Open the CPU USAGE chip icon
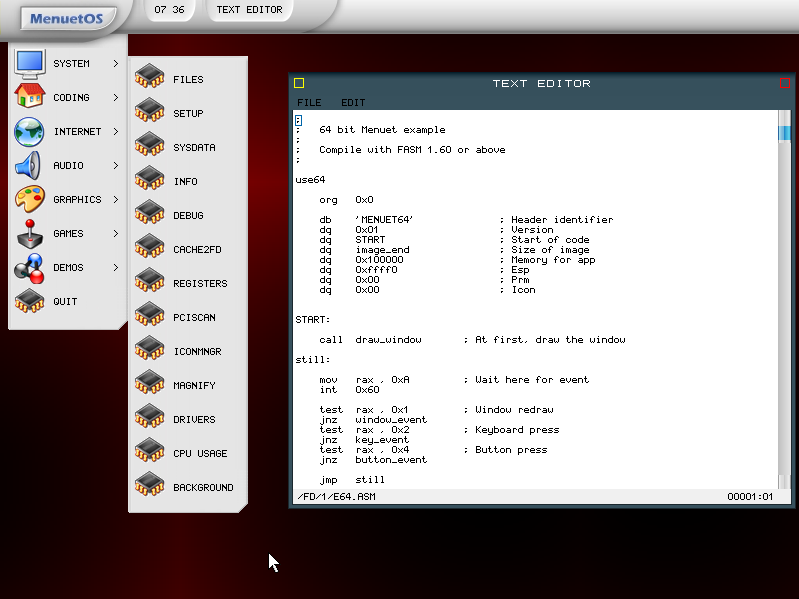 pos(149,453)
